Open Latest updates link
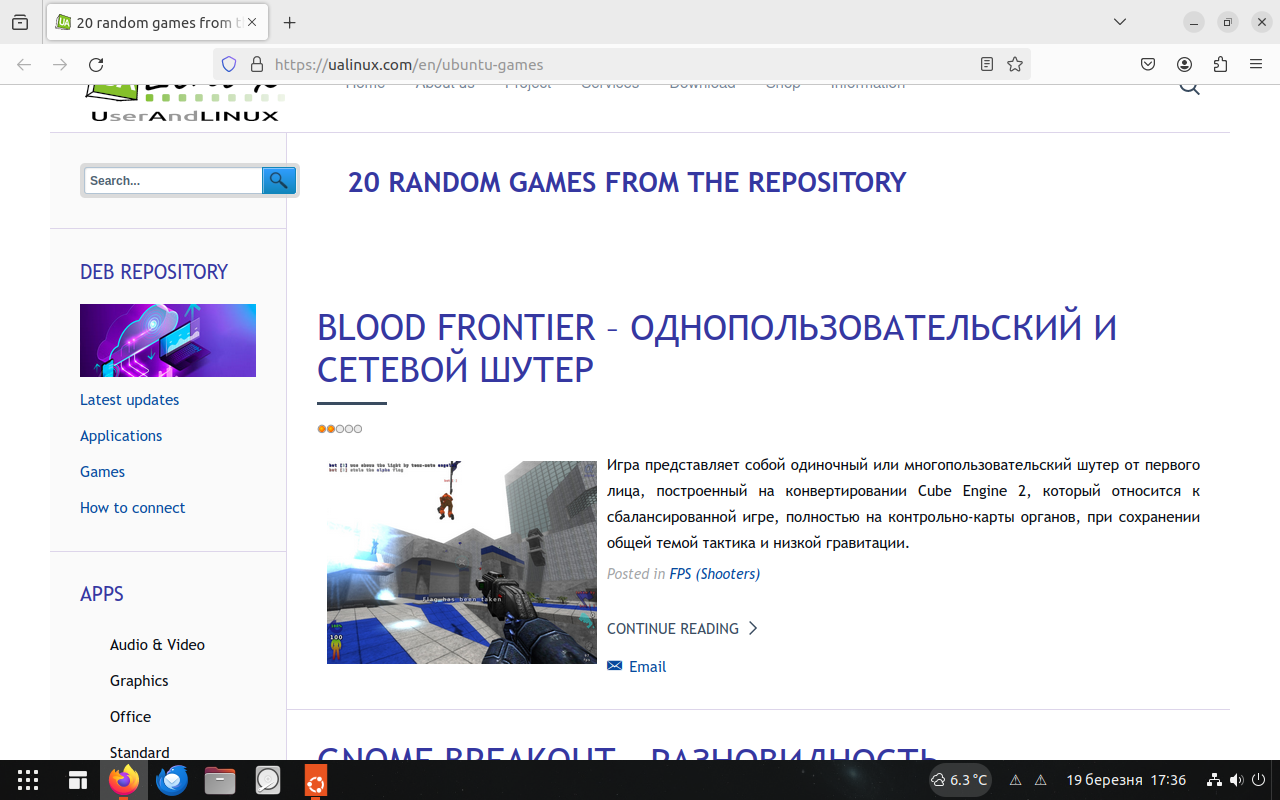Image resolution: width=1280 pixels, height=800 pixels. 130,400
